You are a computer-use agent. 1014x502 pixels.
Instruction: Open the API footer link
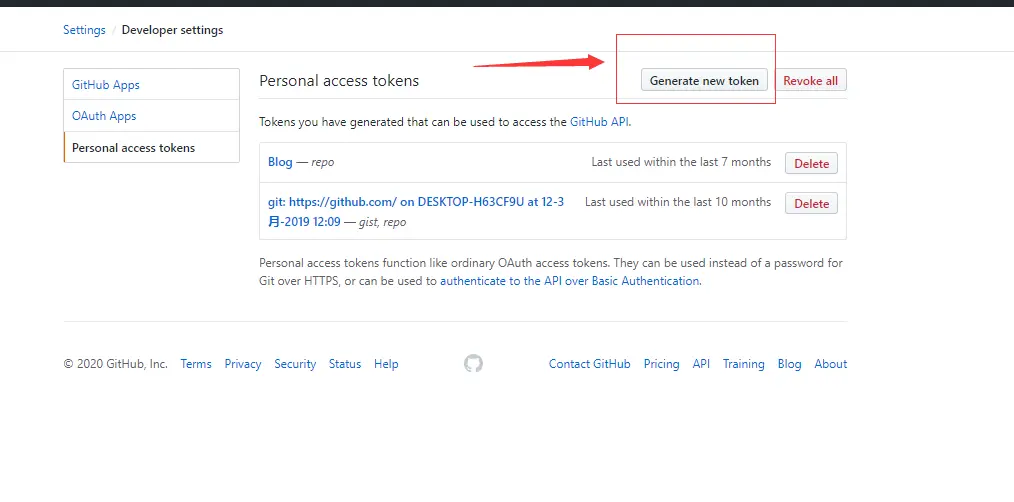[701, 364]
